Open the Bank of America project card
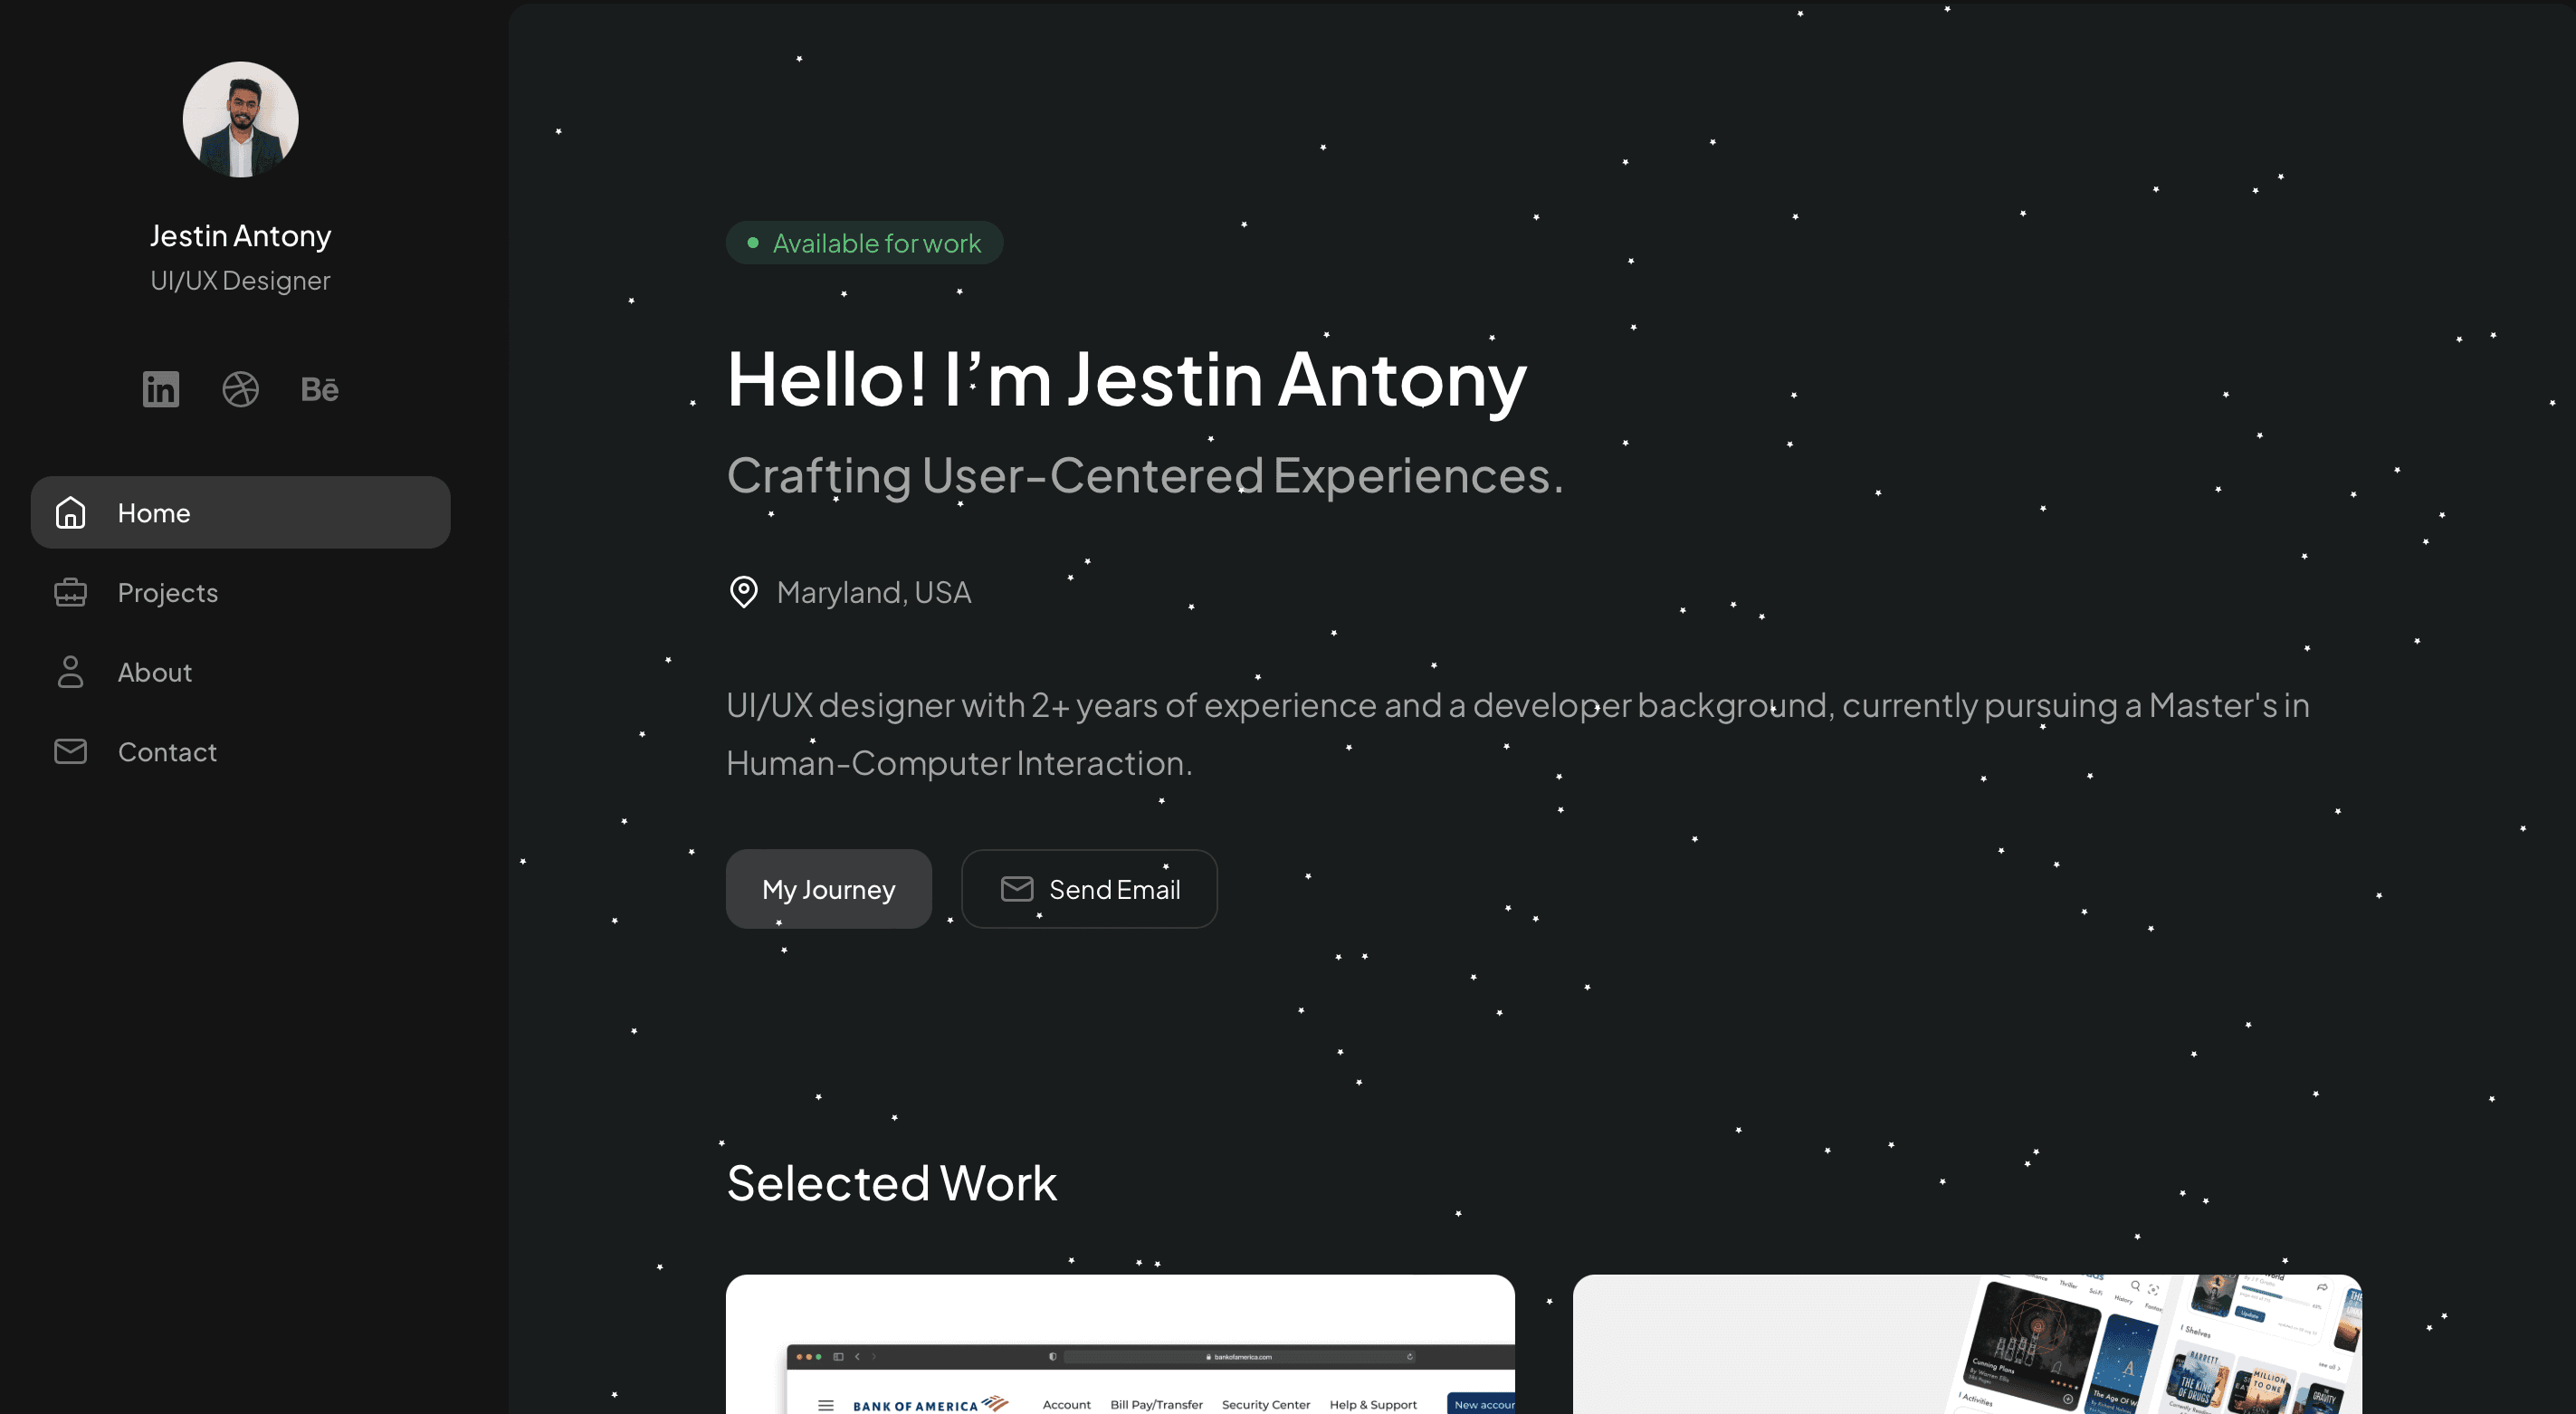 1120,1344
